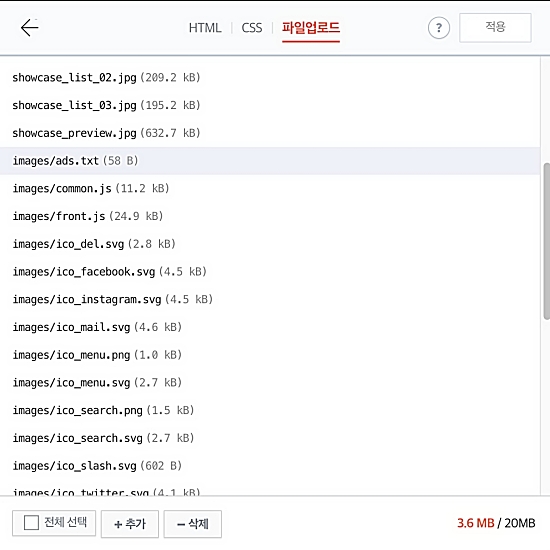Switch to the HTML tab
The image size is (550, 550).
point(205,28)
